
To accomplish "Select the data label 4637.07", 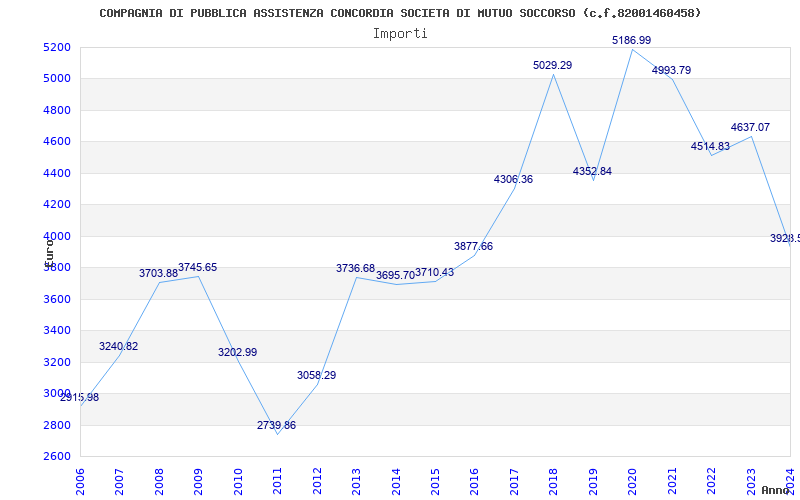I will tap(750, 128).
